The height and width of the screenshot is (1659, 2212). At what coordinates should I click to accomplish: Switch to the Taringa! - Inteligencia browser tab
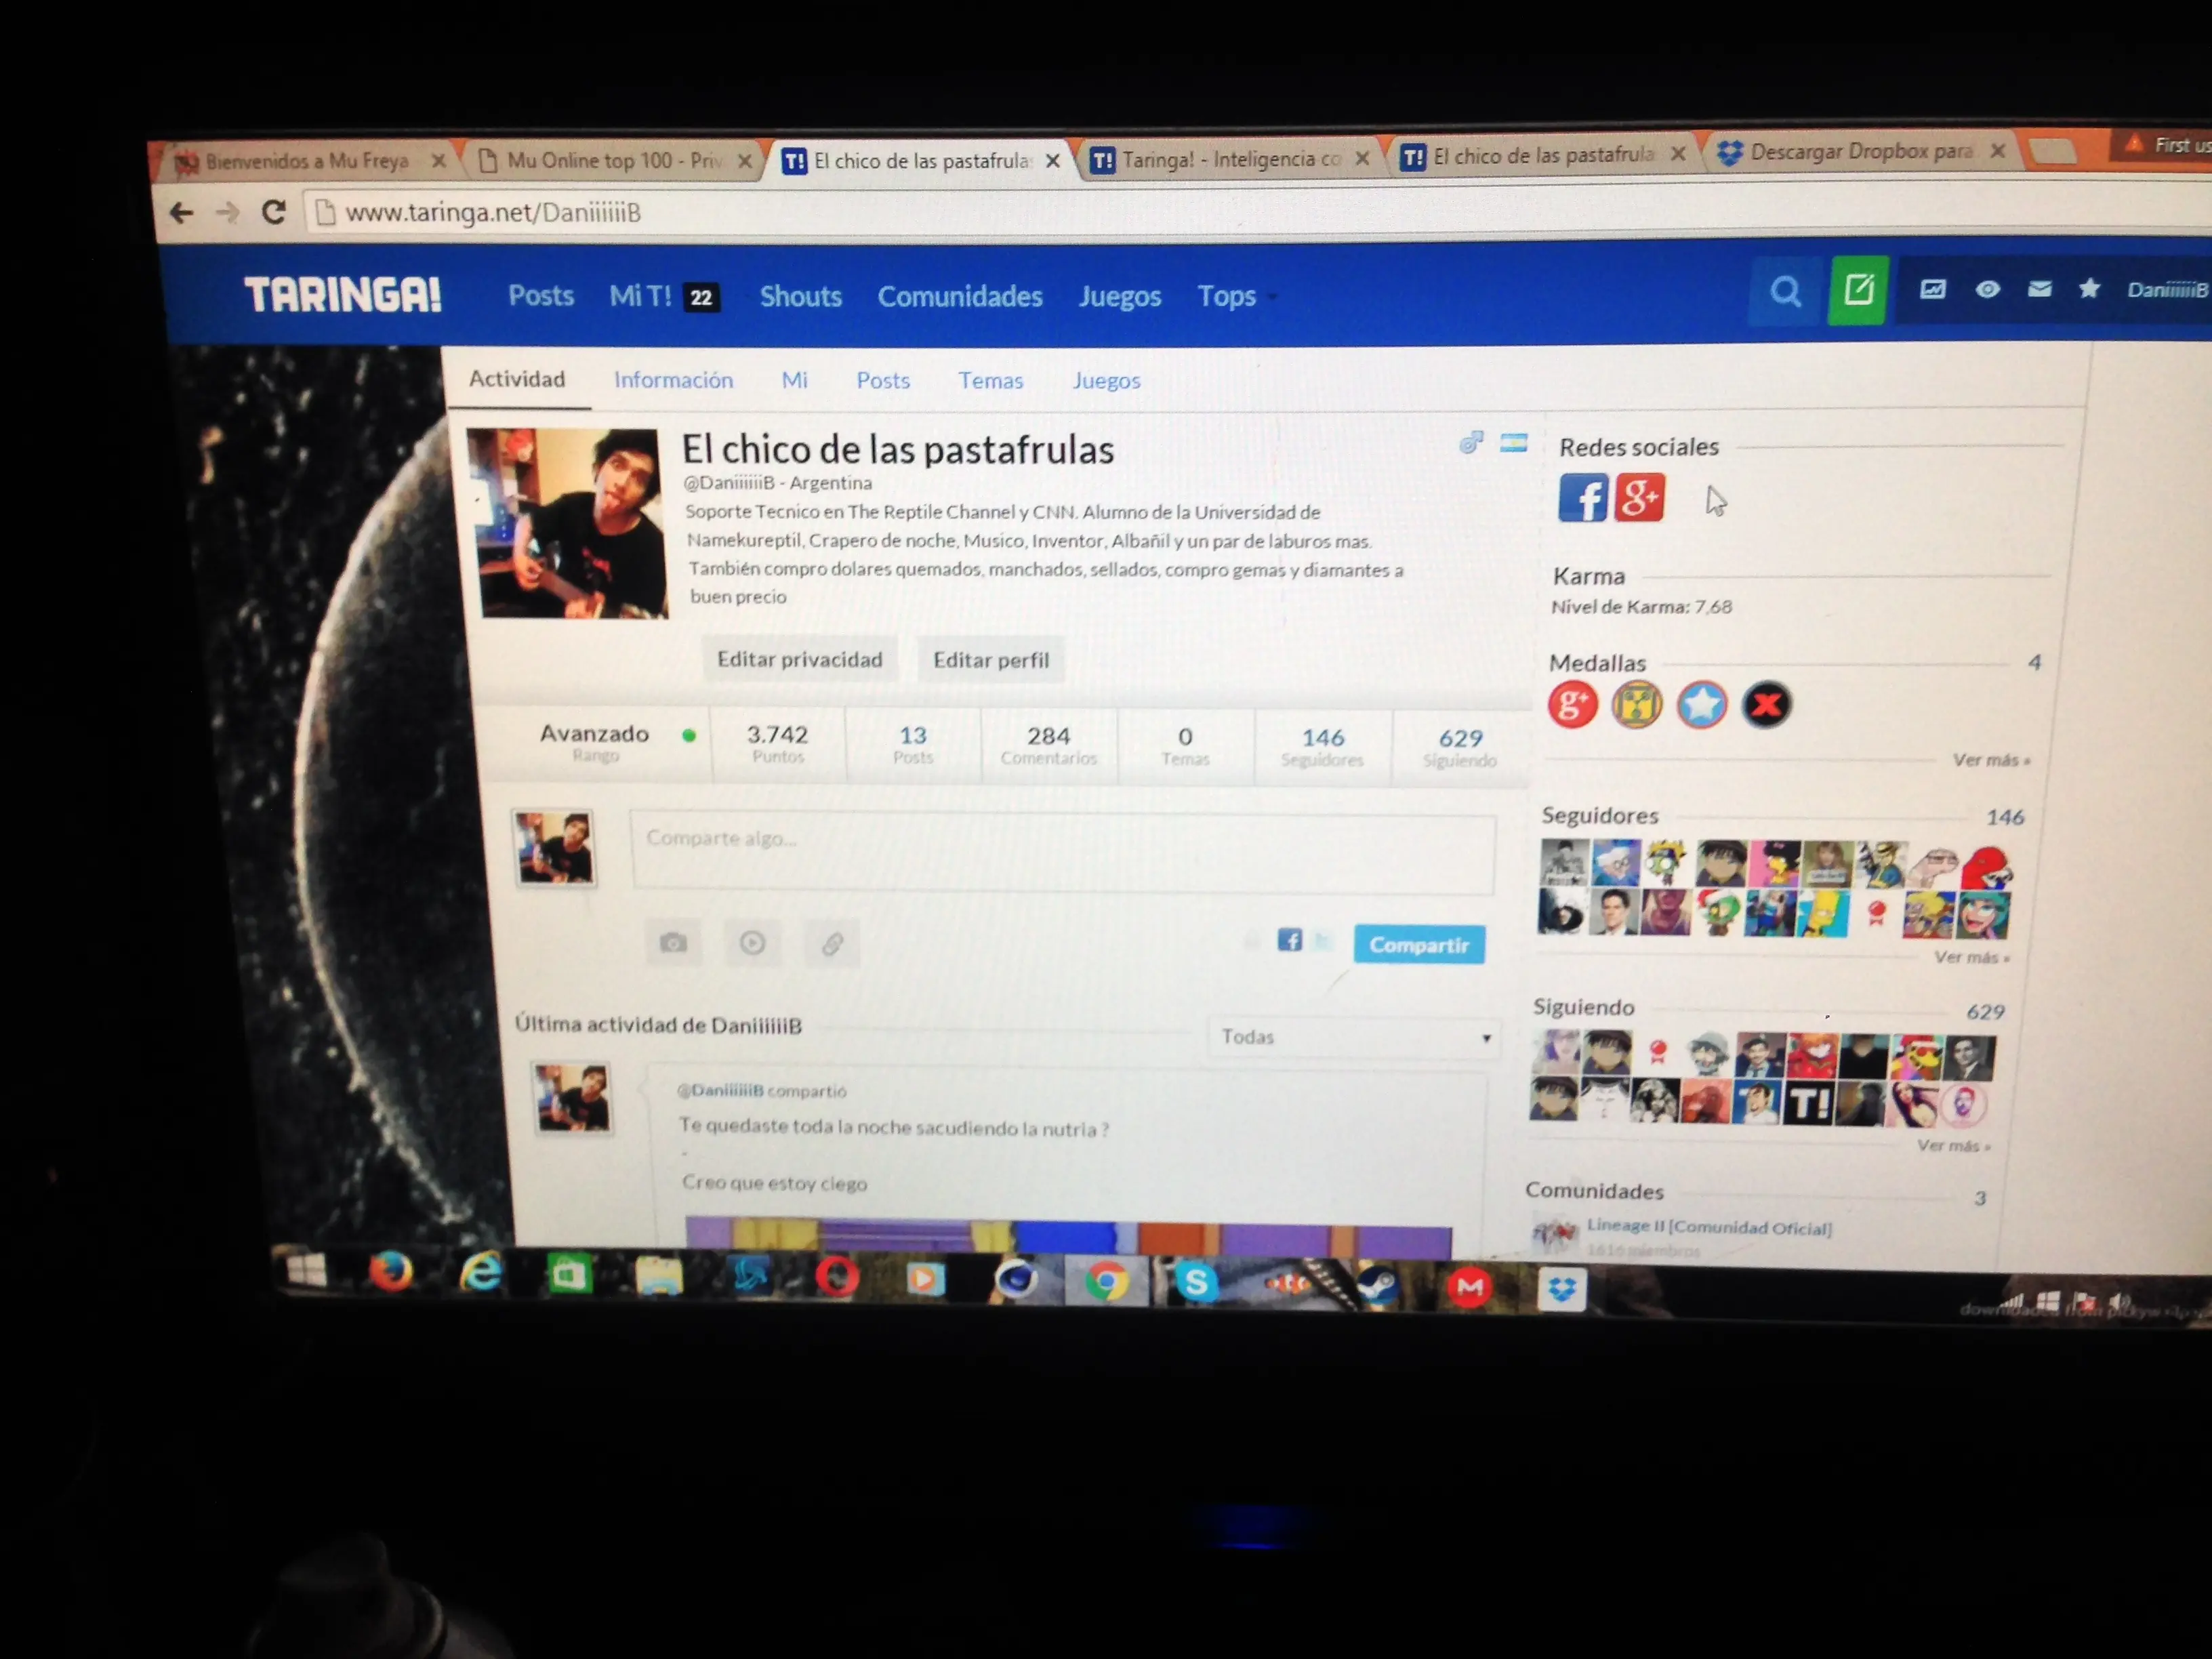point(1229,159)
